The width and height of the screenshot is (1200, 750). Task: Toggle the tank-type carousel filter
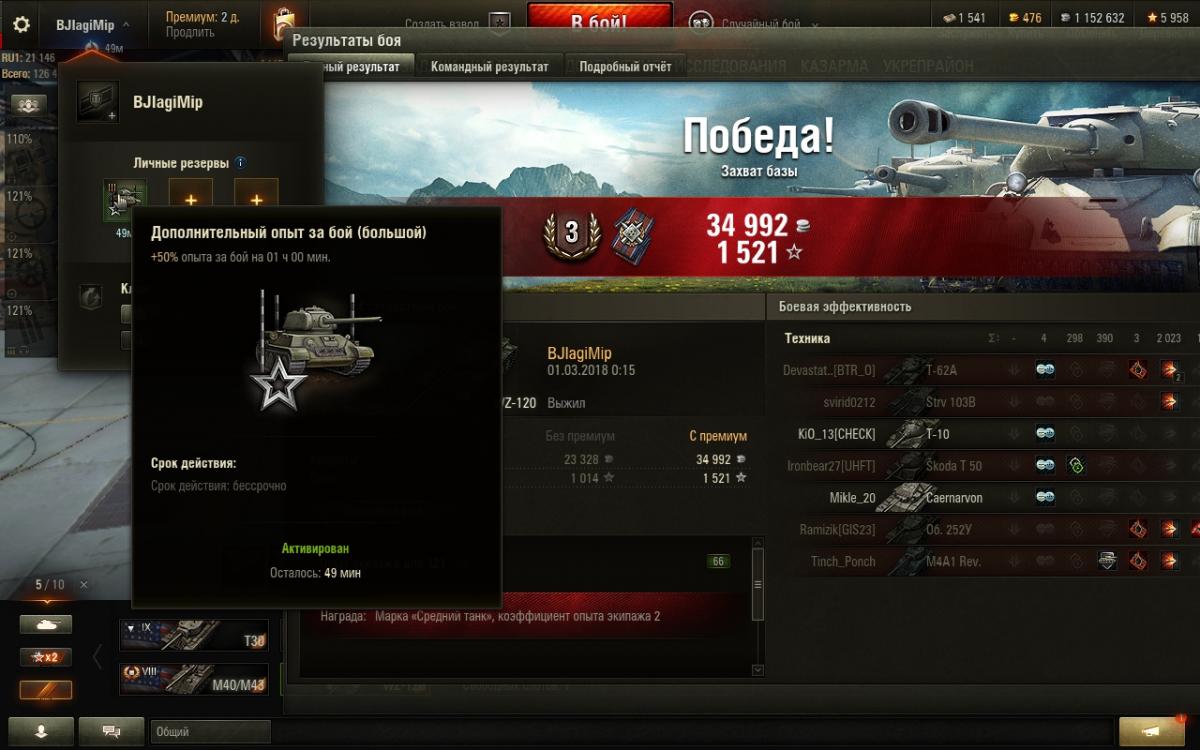(x=46, y=624)
